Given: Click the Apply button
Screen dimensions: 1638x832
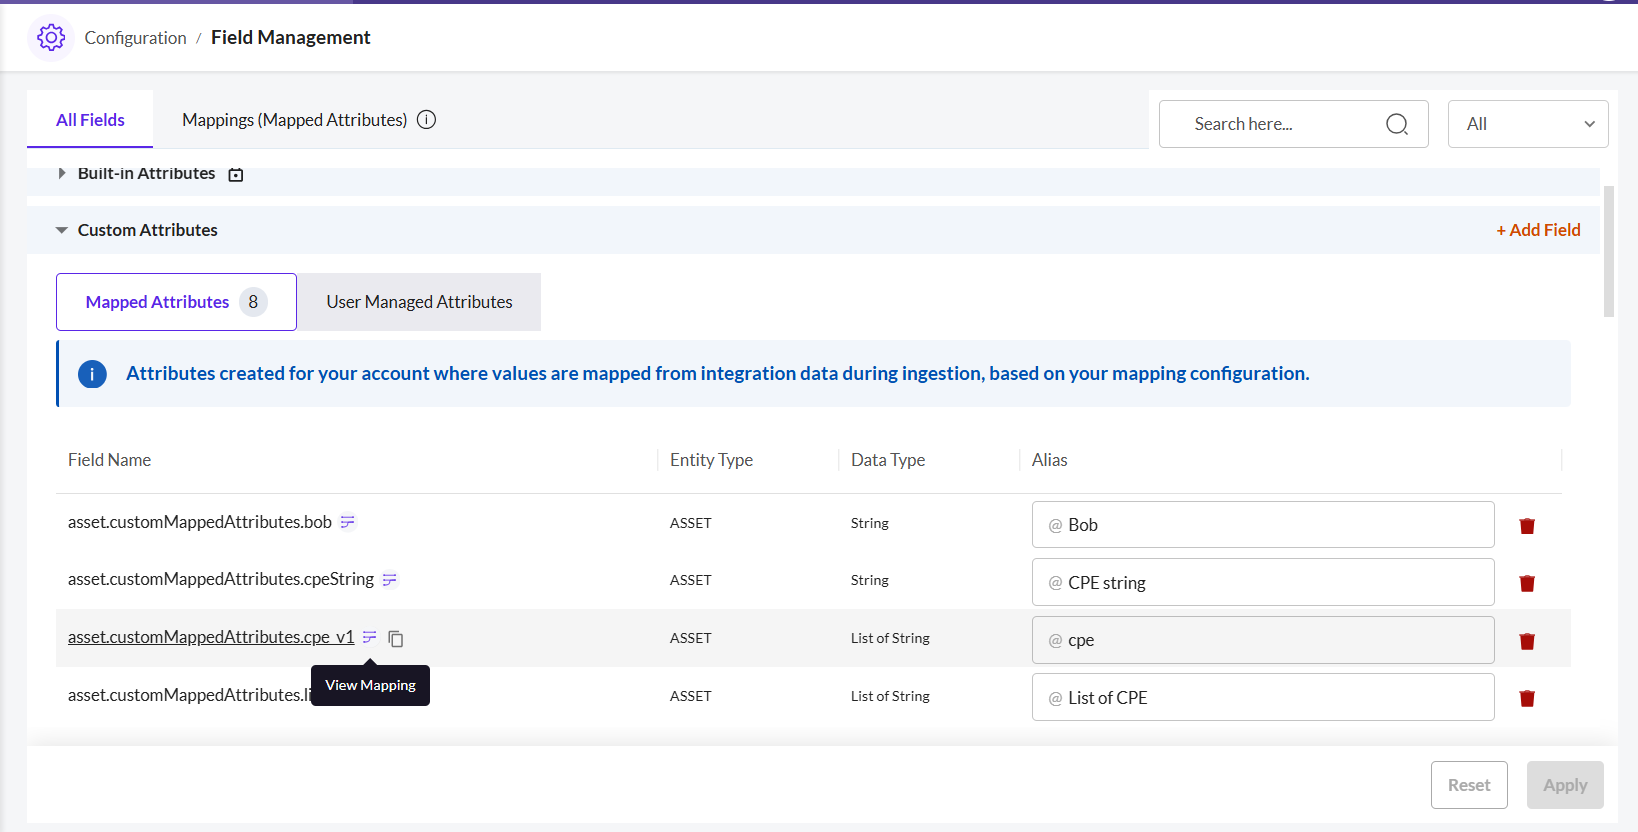Looking at the screenshot, I should point(1565,785).
